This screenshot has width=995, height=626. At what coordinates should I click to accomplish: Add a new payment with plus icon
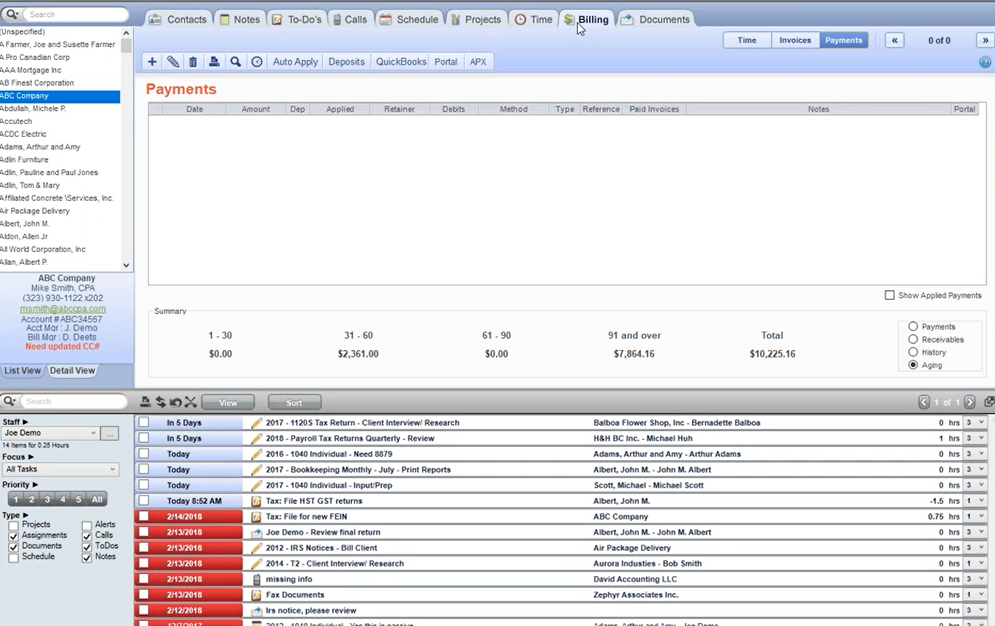(152, 62)
